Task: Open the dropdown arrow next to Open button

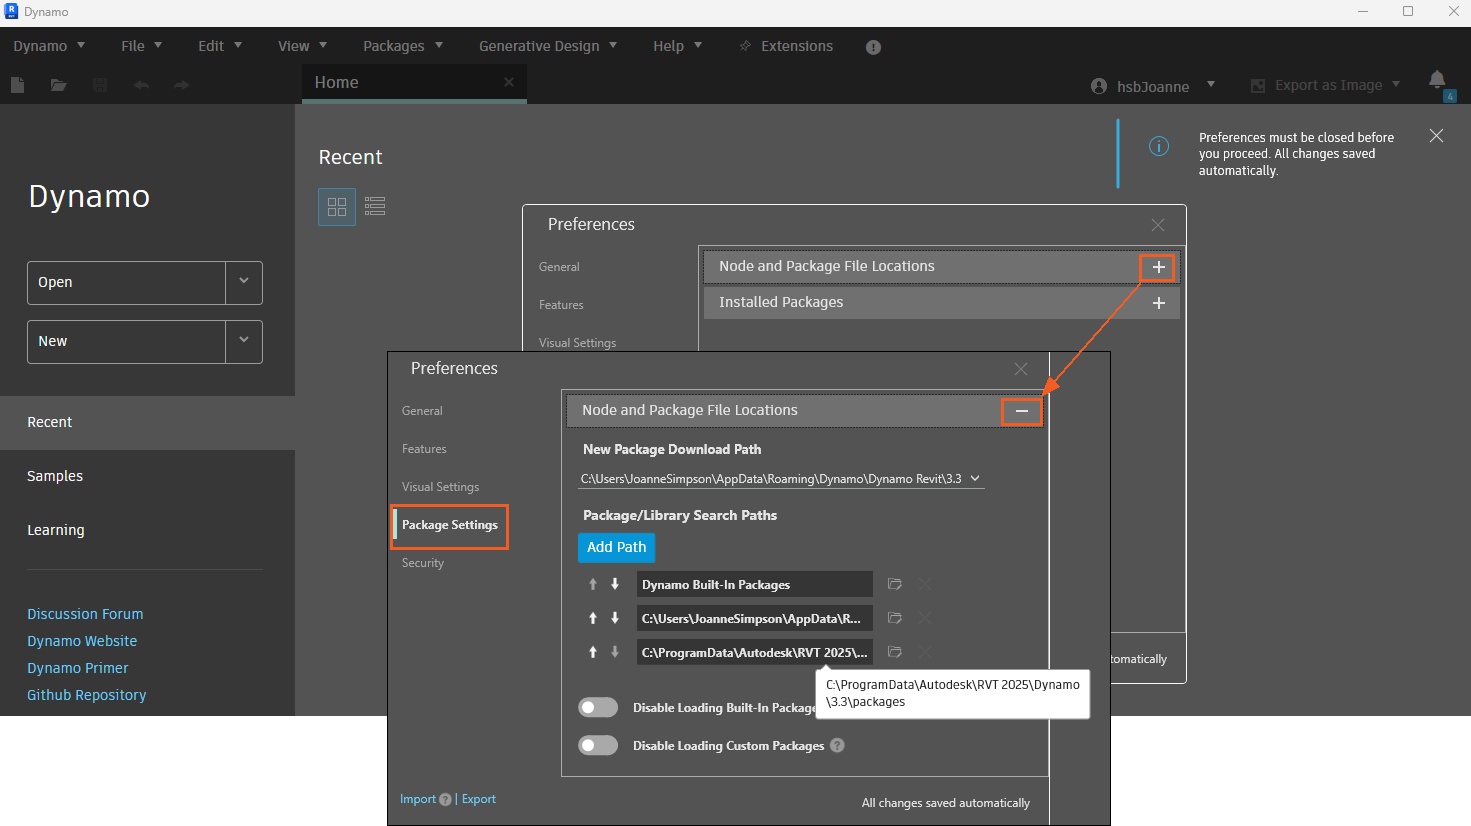Action: tap(244, 283)
